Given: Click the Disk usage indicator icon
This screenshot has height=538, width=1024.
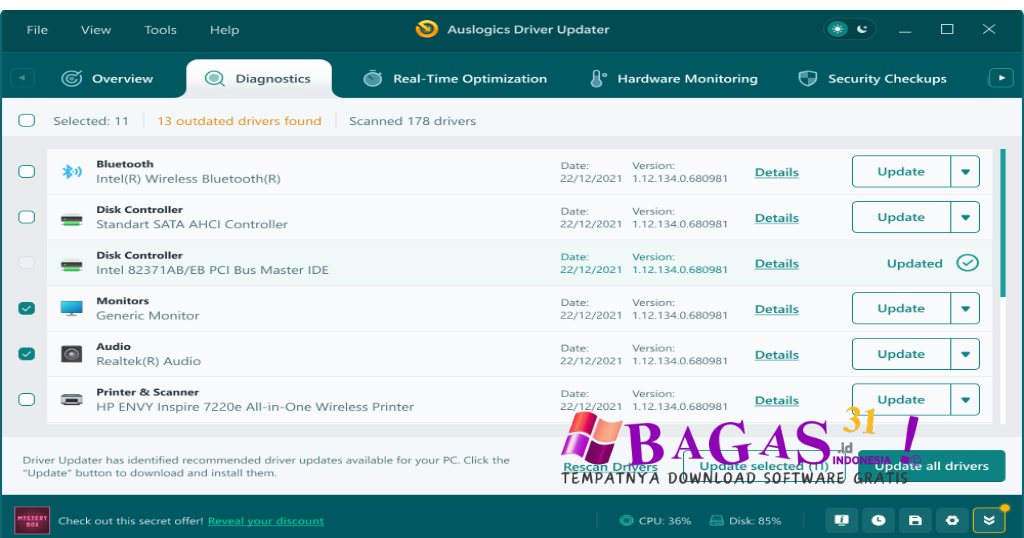Looking at the screenshot, I should point(716,520).
